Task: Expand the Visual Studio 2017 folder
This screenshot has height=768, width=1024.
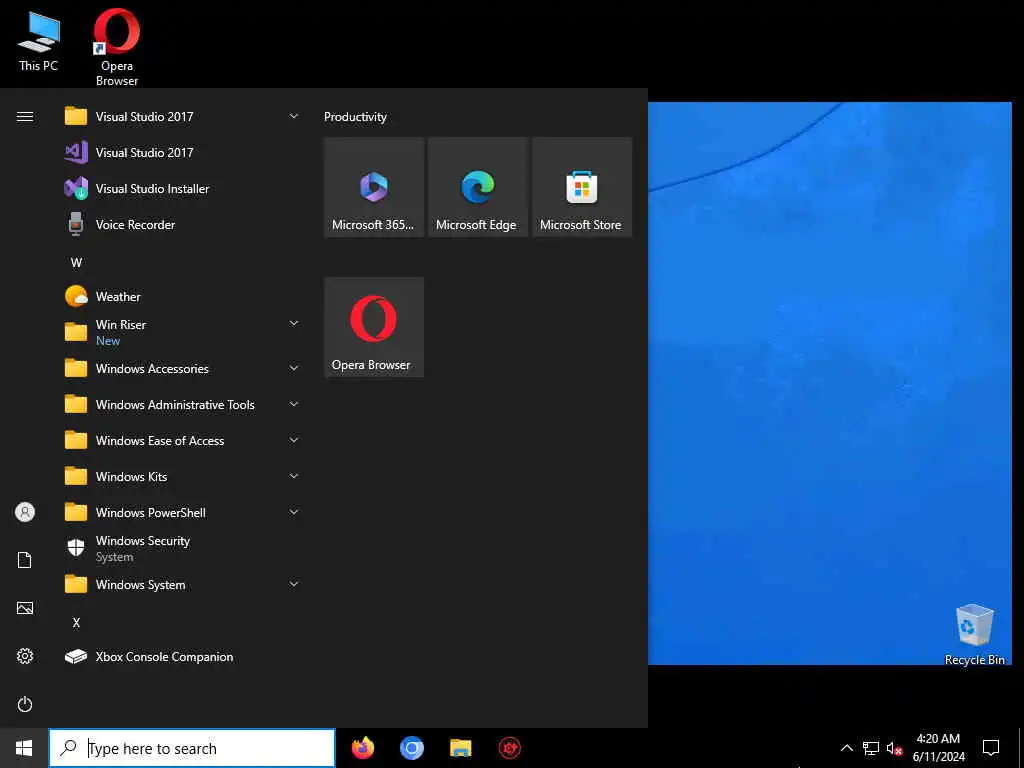Action: tap(182, 116)
